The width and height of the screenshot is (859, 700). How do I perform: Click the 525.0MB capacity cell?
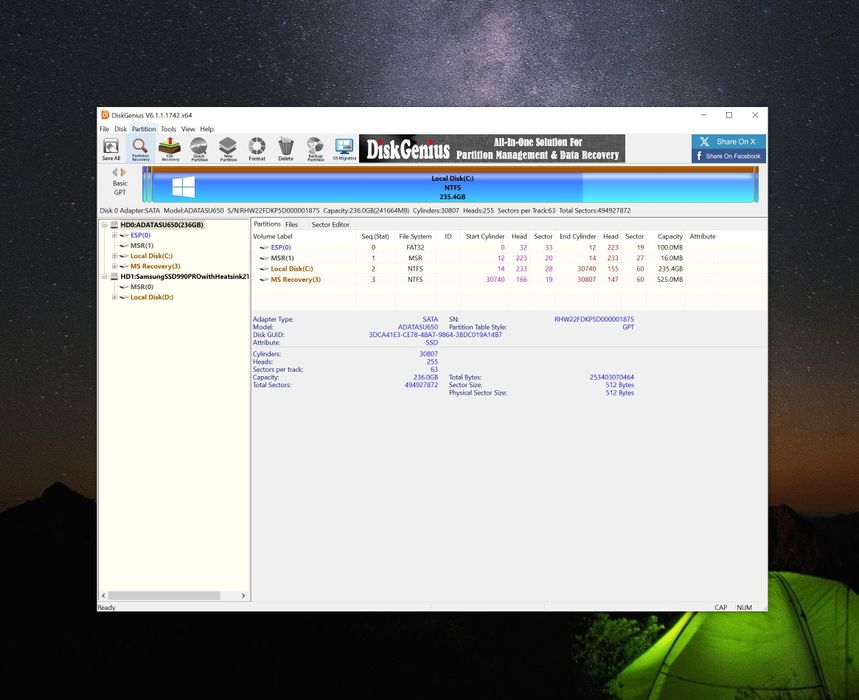670,280
